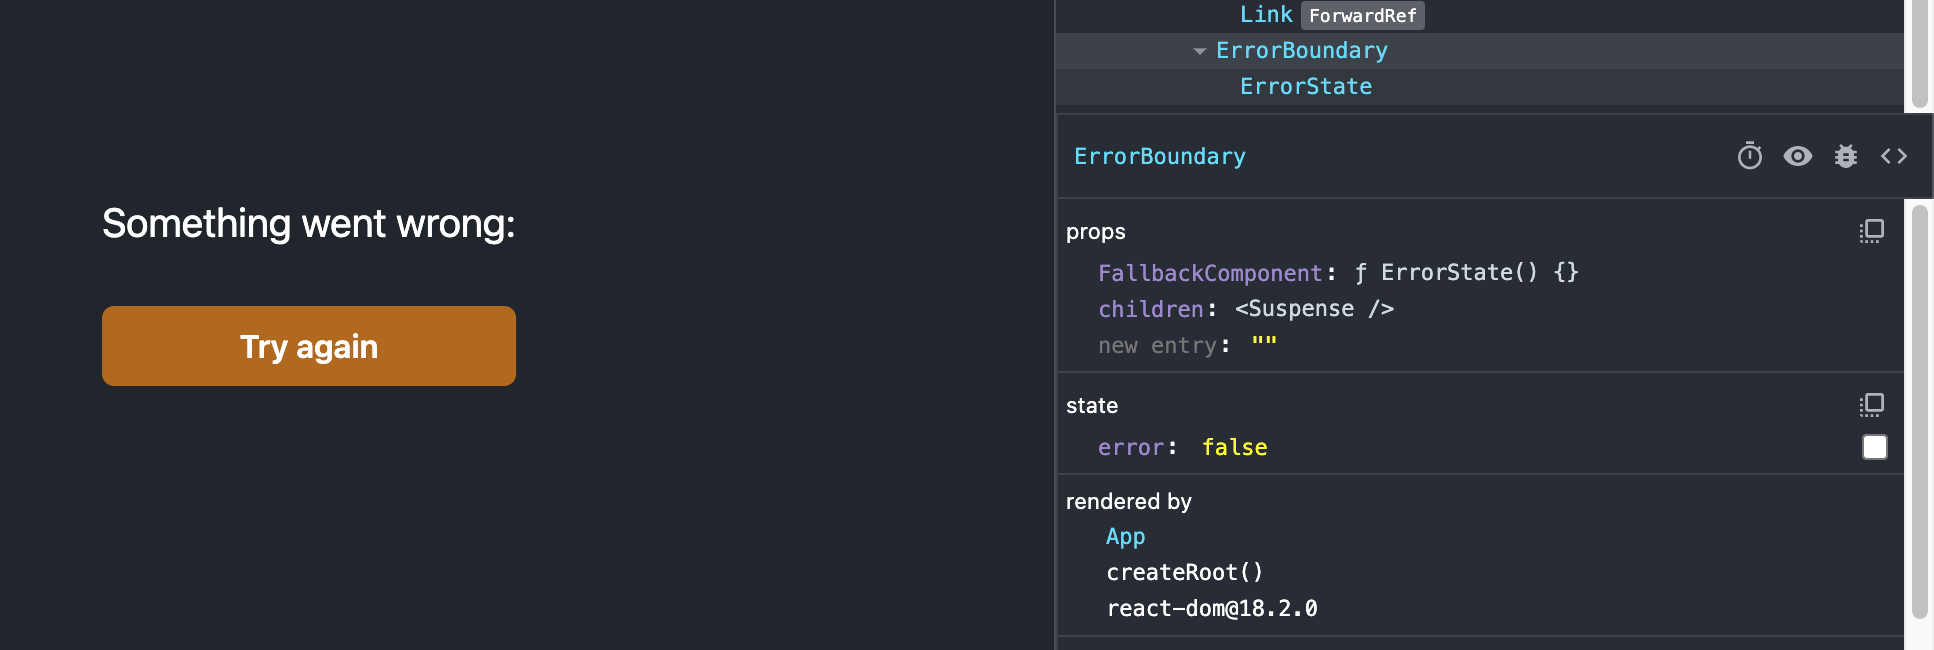Viewport: 1934px width, 650px height.
Task: Log component data with the bug icon
Action: click(x=1846, y=156)
